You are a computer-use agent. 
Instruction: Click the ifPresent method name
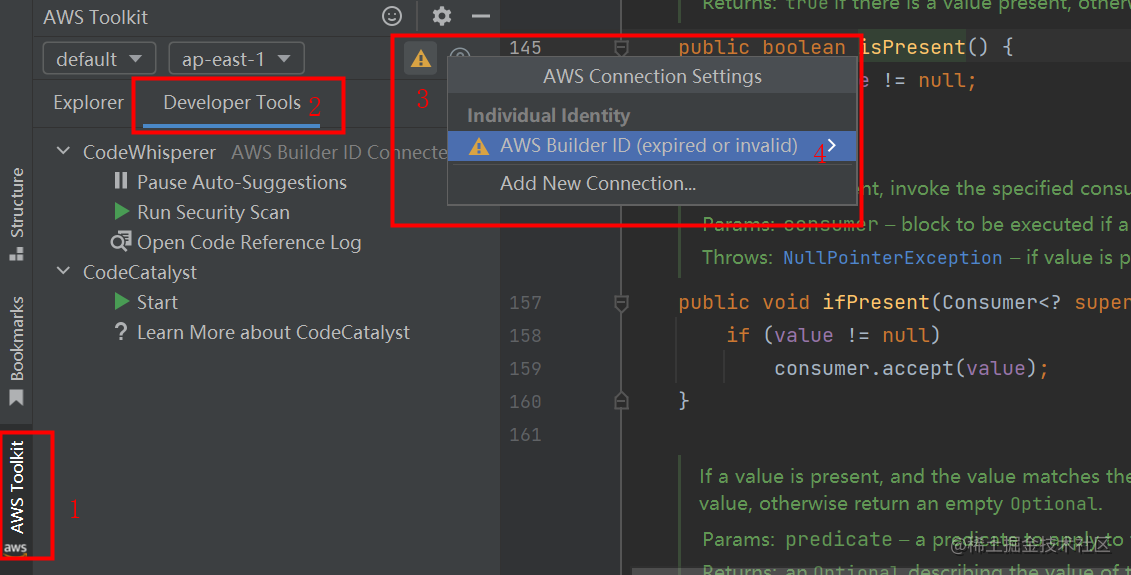coord(876,302)
